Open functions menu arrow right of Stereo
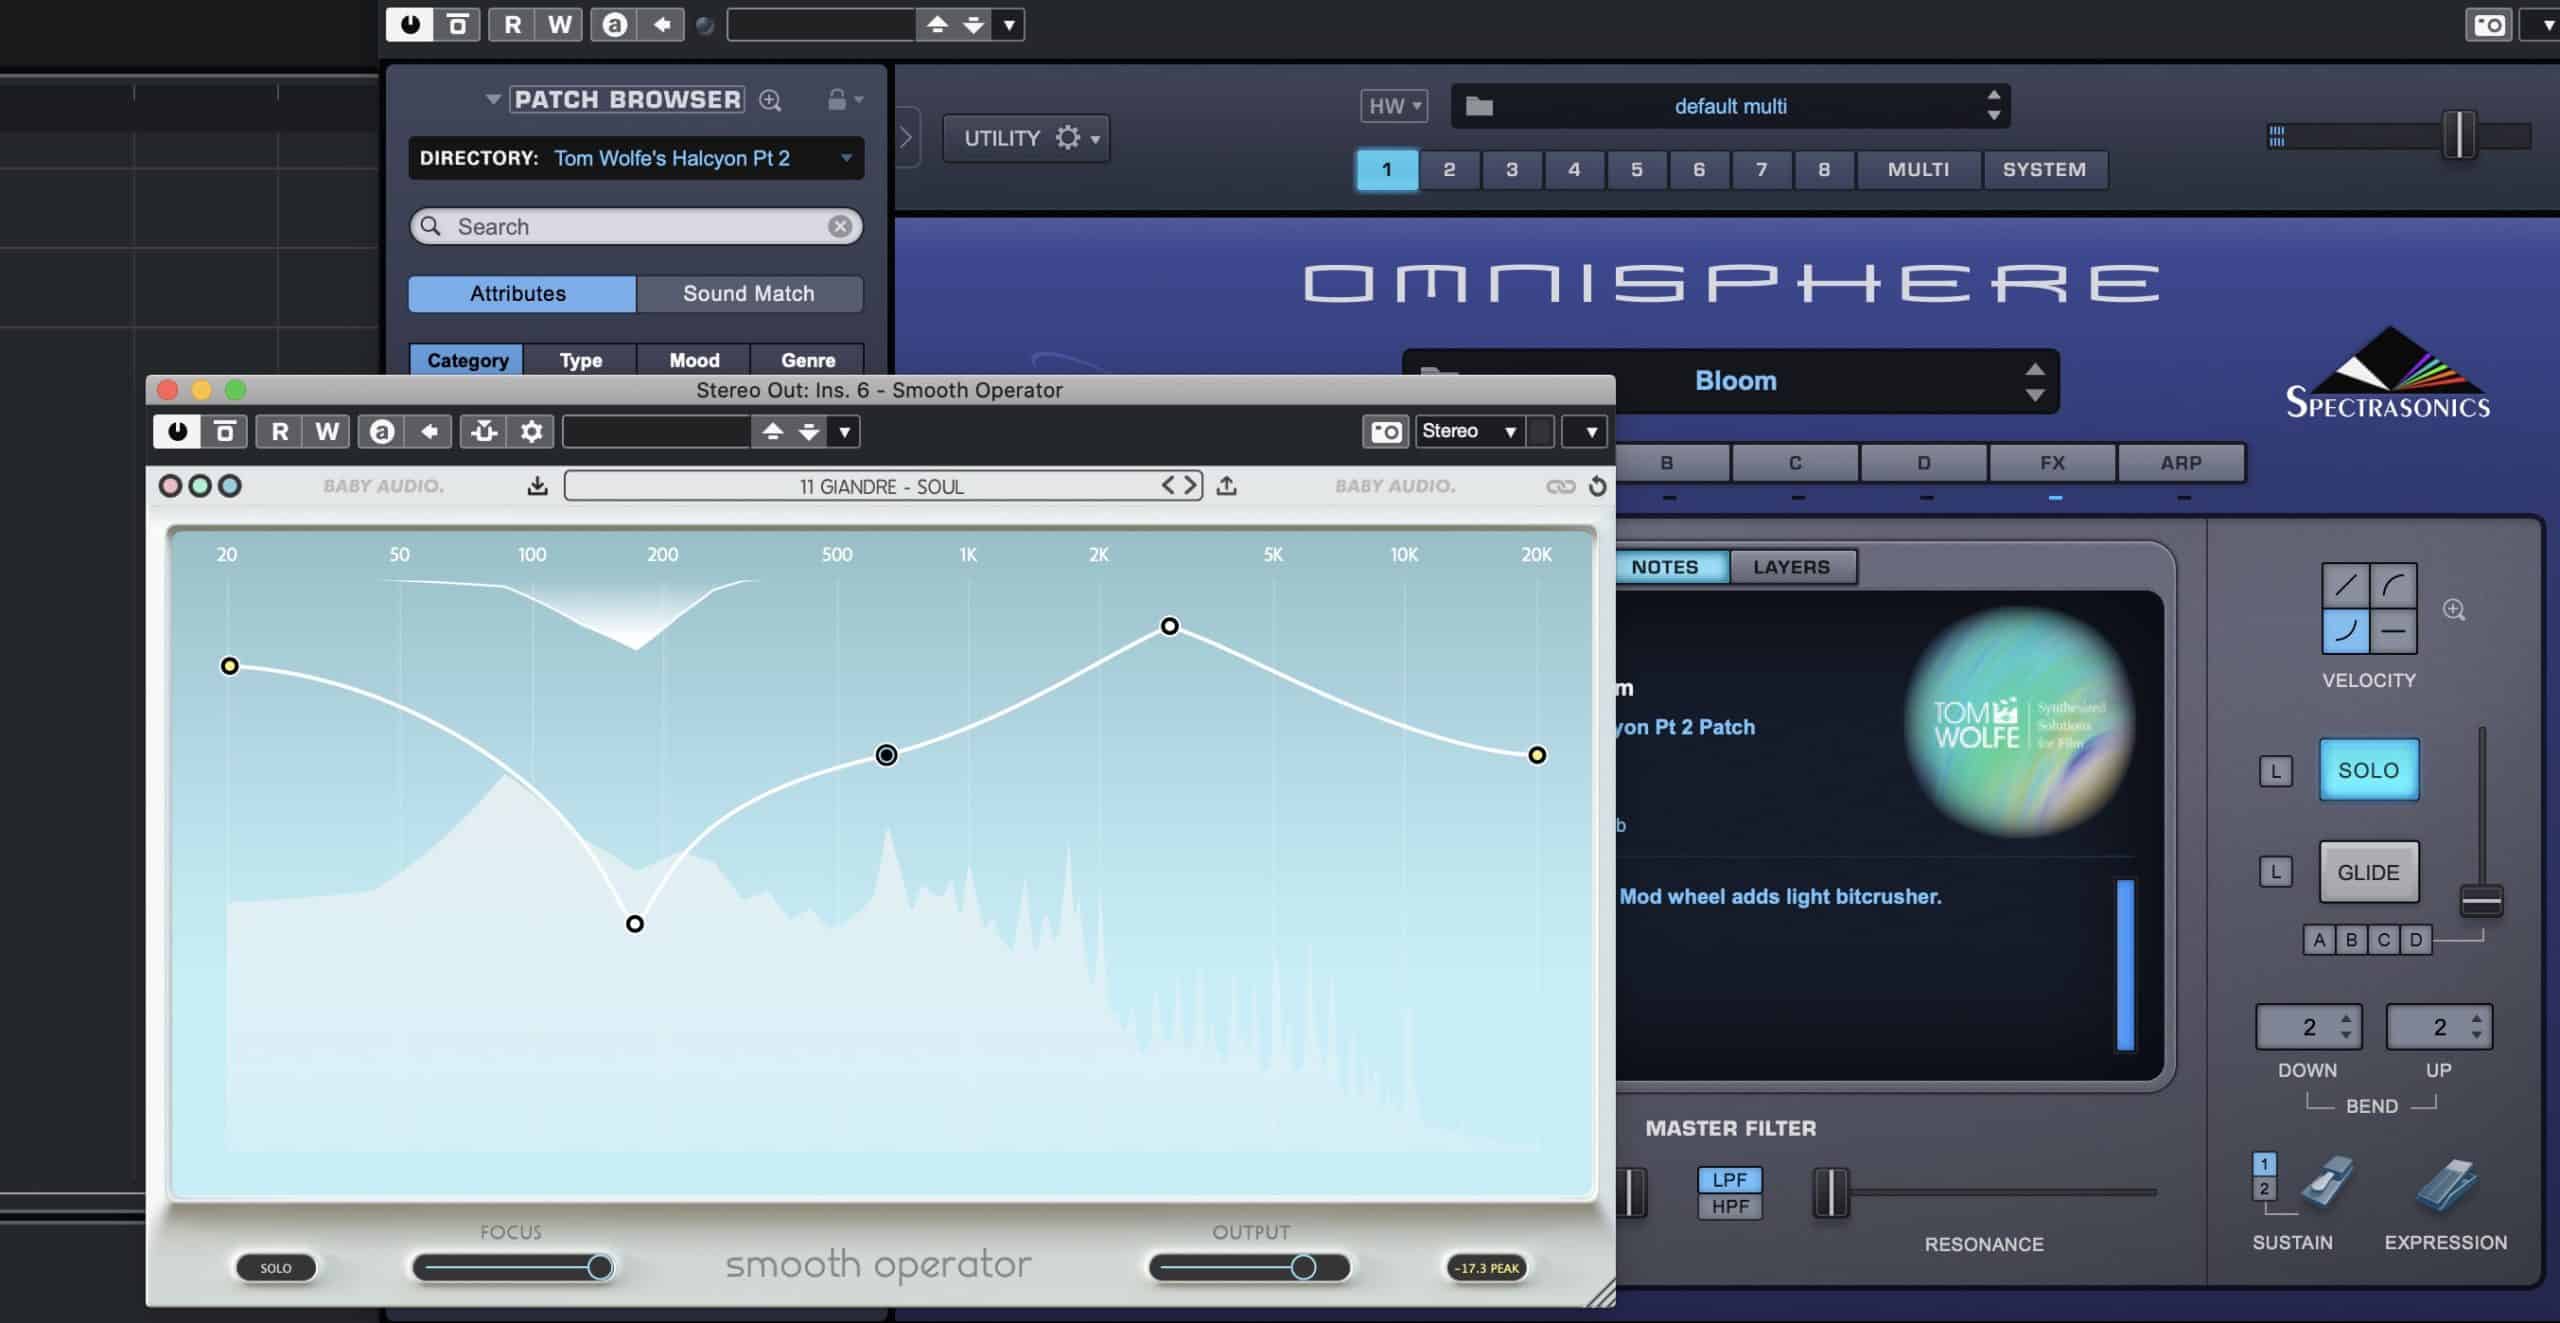2560x1323 pixels. [x=1585, y=432]
